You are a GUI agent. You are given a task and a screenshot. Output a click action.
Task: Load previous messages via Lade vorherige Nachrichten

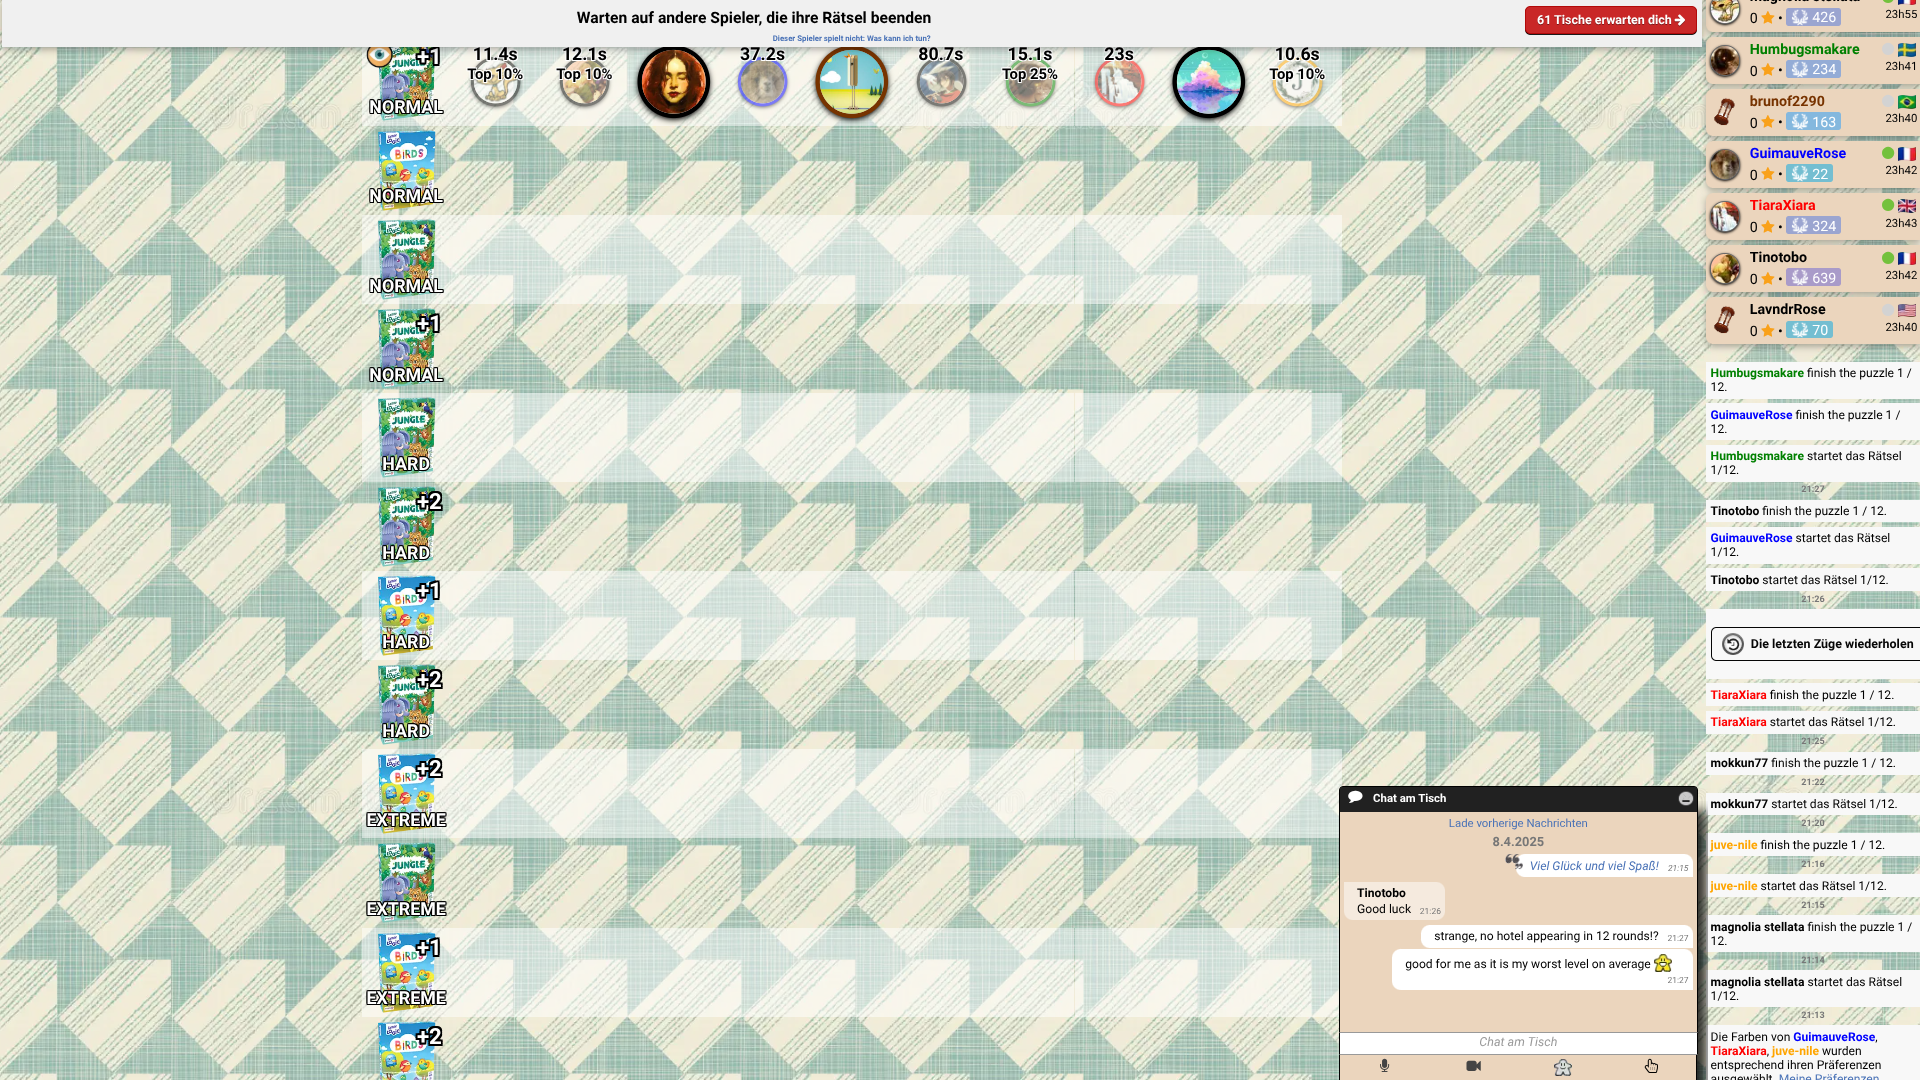click(1518, 823)
